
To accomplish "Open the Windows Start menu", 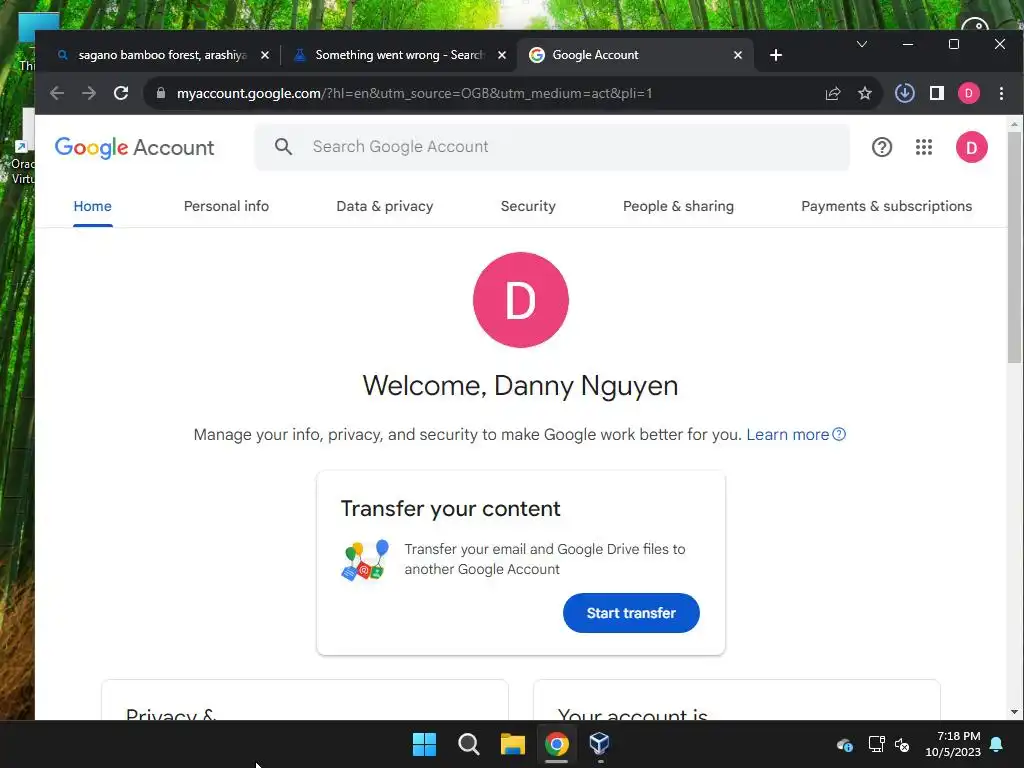I will click(x=424, y=744).
